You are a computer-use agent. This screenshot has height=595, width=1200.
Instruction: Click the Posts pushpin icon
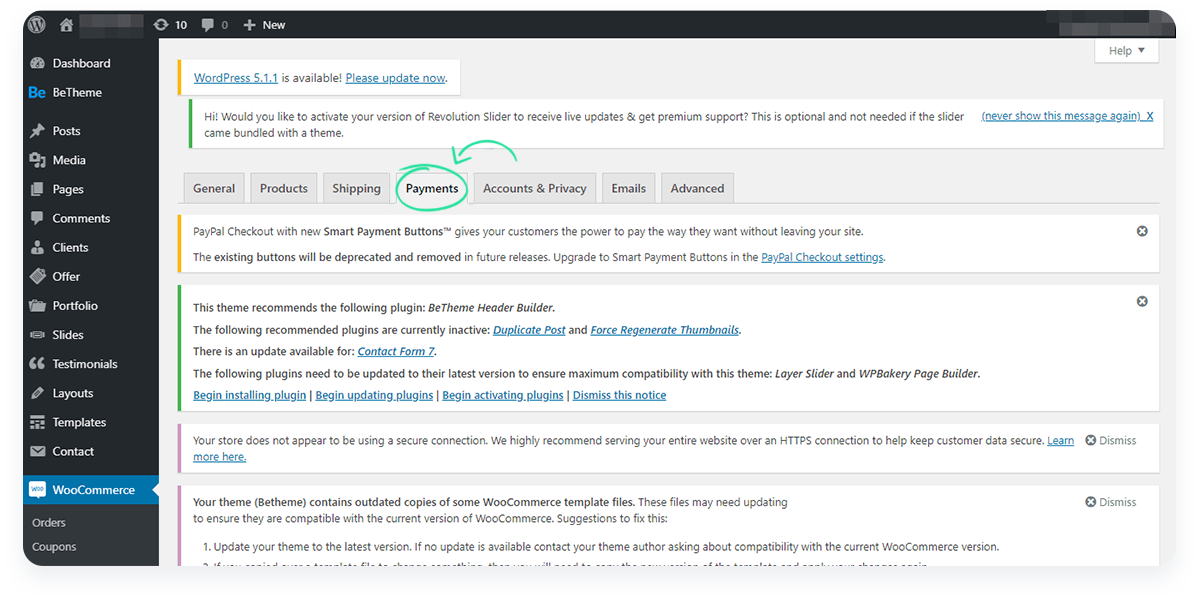pyautogui.click(x=37, y=131)
